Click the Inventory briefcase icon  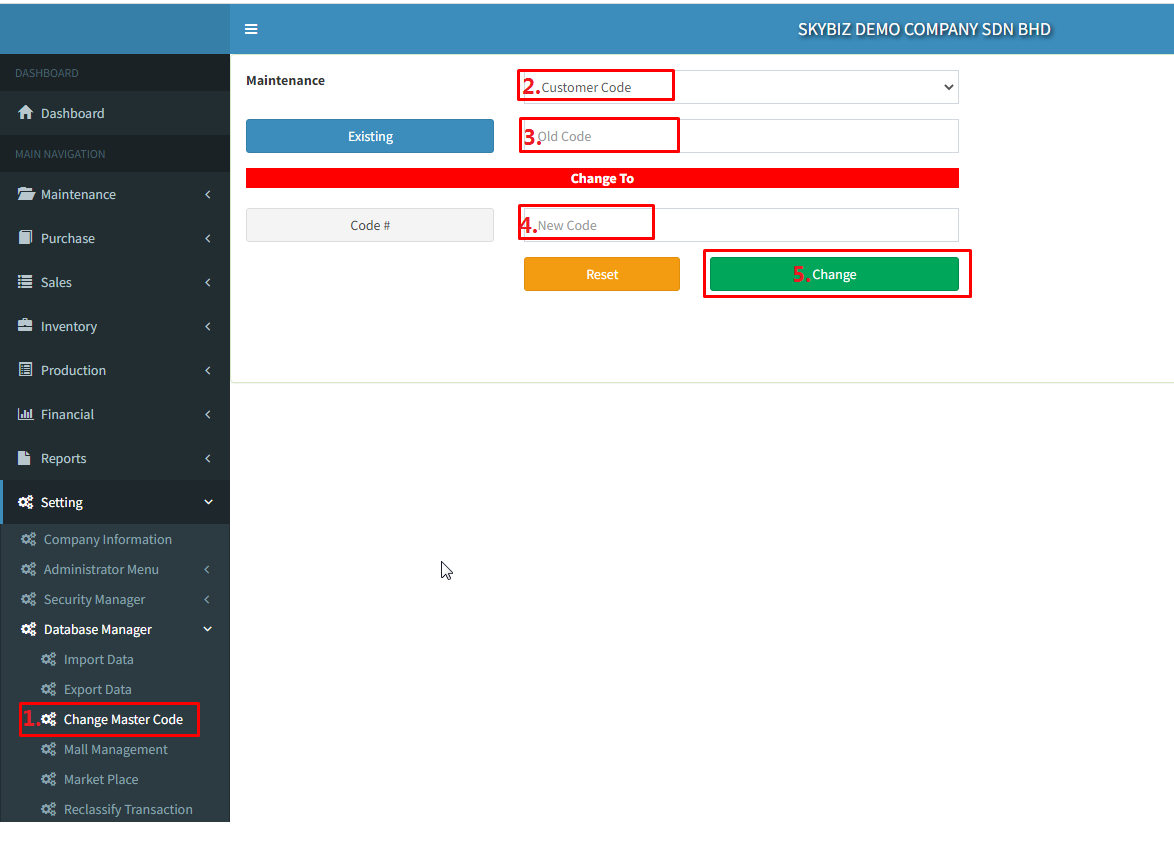coord(26,326)
